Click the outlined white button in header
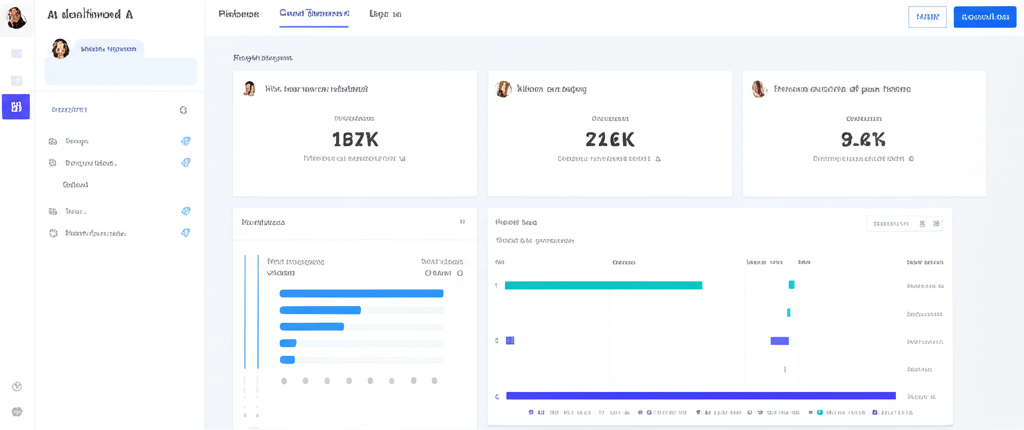The height and width of the screenshot is (430, 1024). (927, 17)
